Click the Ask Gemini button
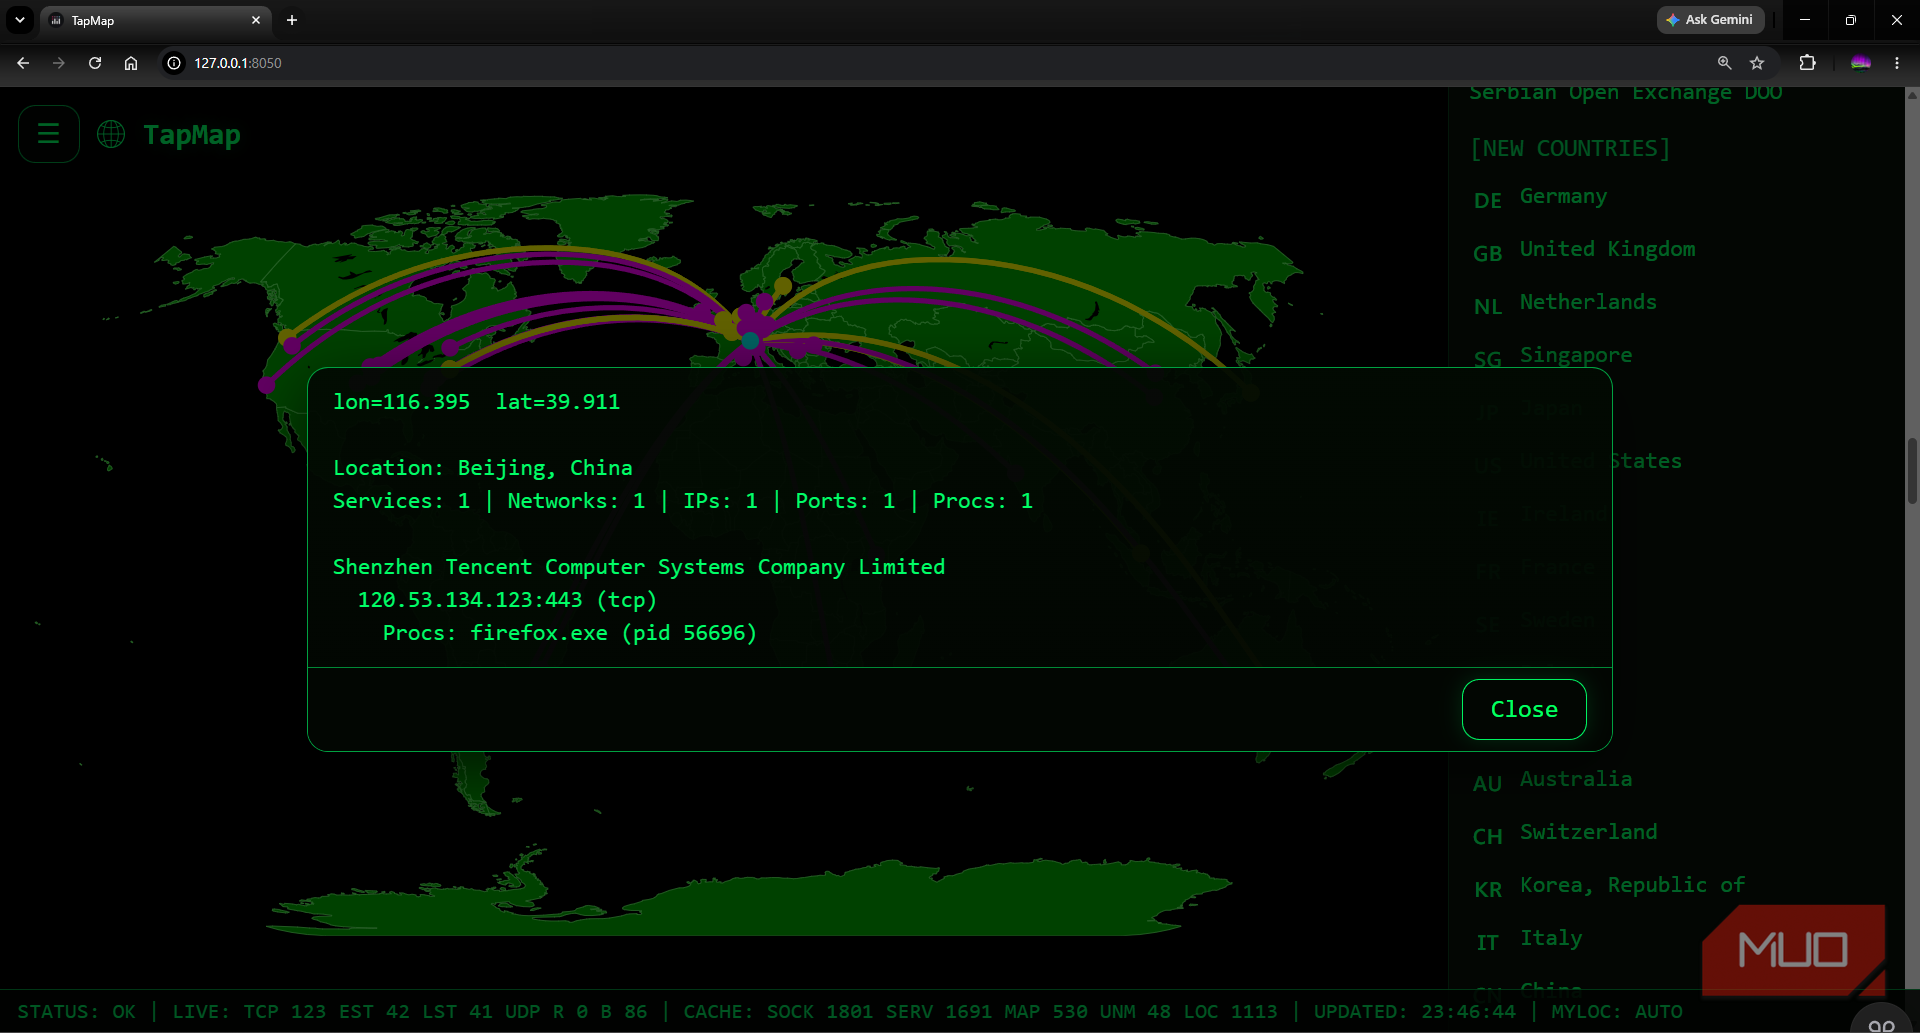The height and width of the screenshot is (1033, 1920). click(1710, 20)
